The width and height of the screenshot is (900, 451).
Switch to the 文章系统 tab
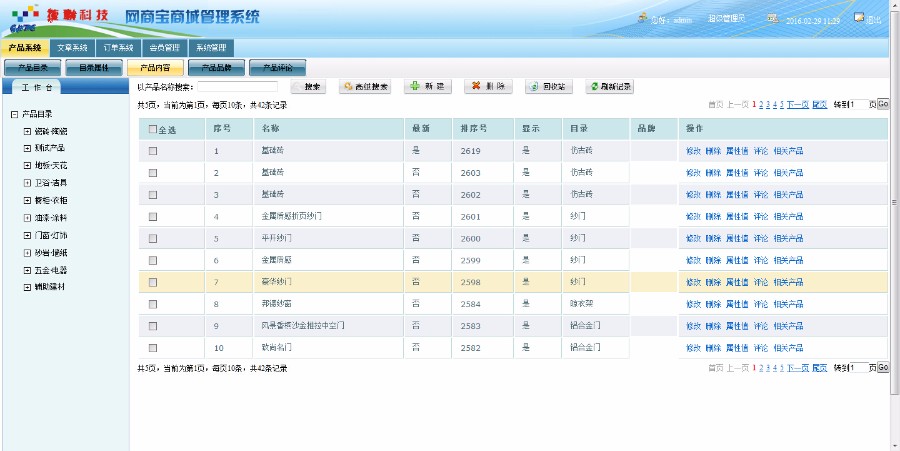click(x=72, y=48)
